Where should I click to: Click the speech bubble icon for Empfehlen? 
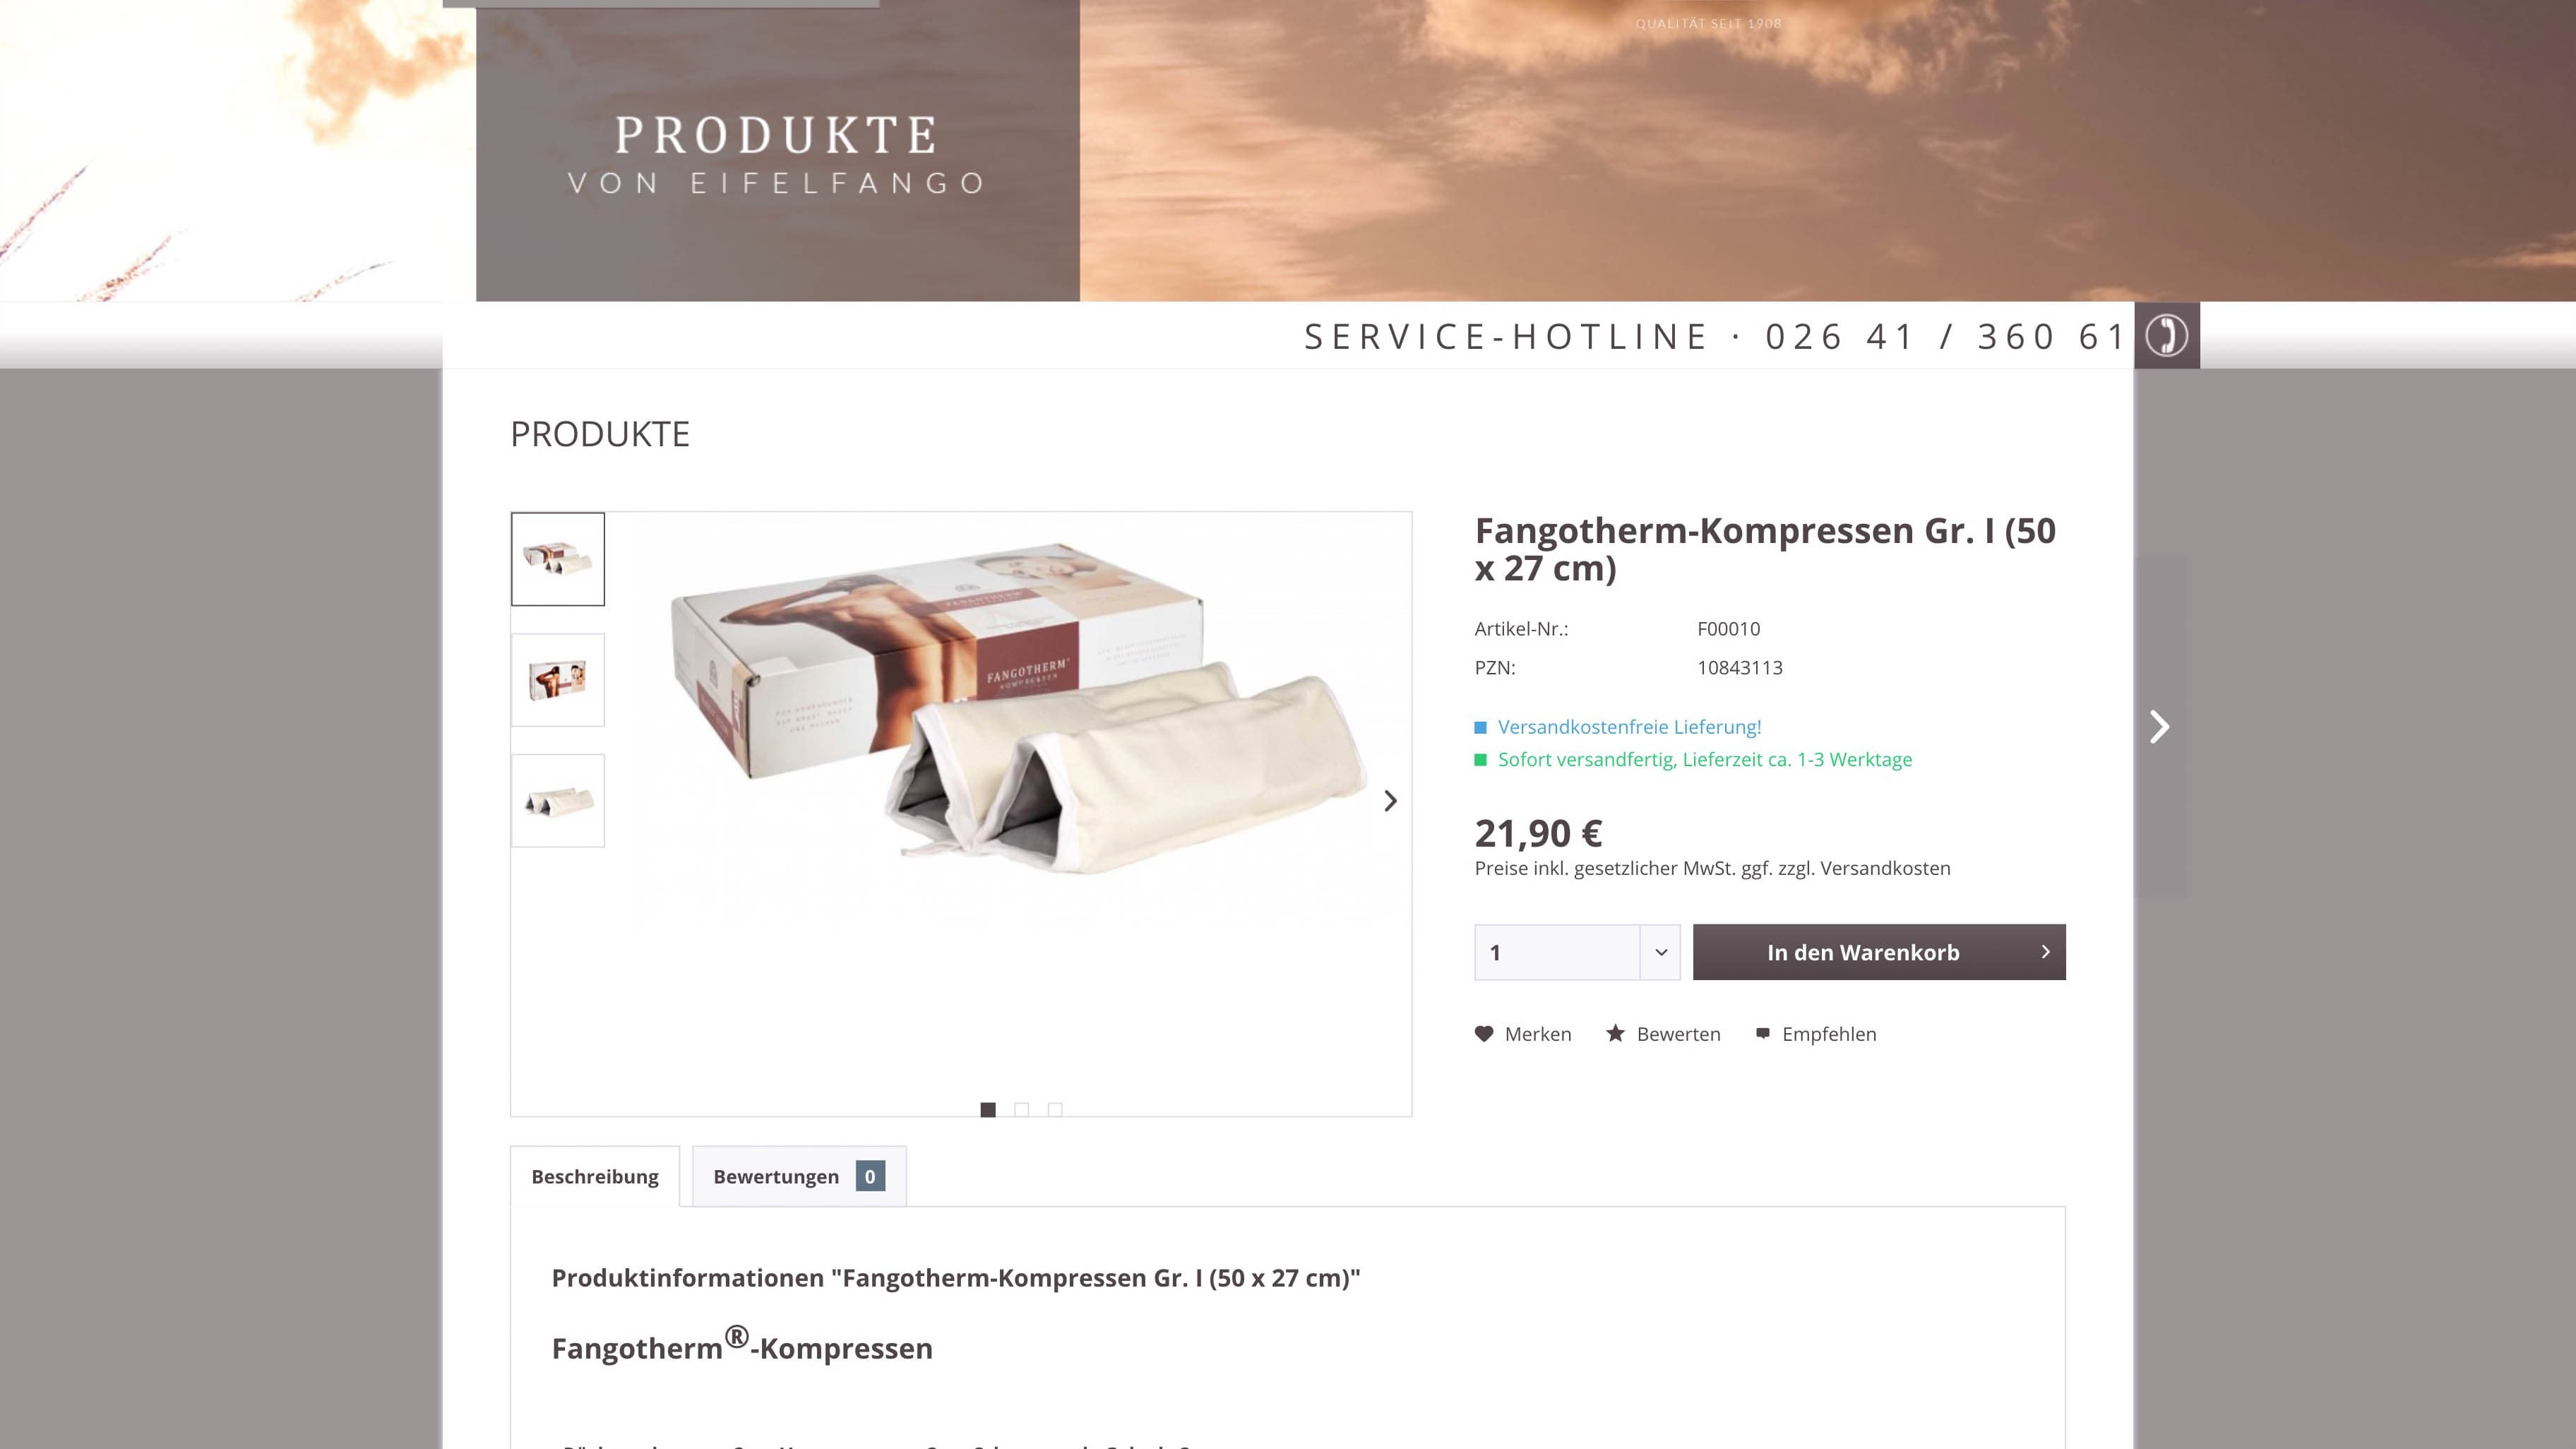click(x=1762, y=1033)
